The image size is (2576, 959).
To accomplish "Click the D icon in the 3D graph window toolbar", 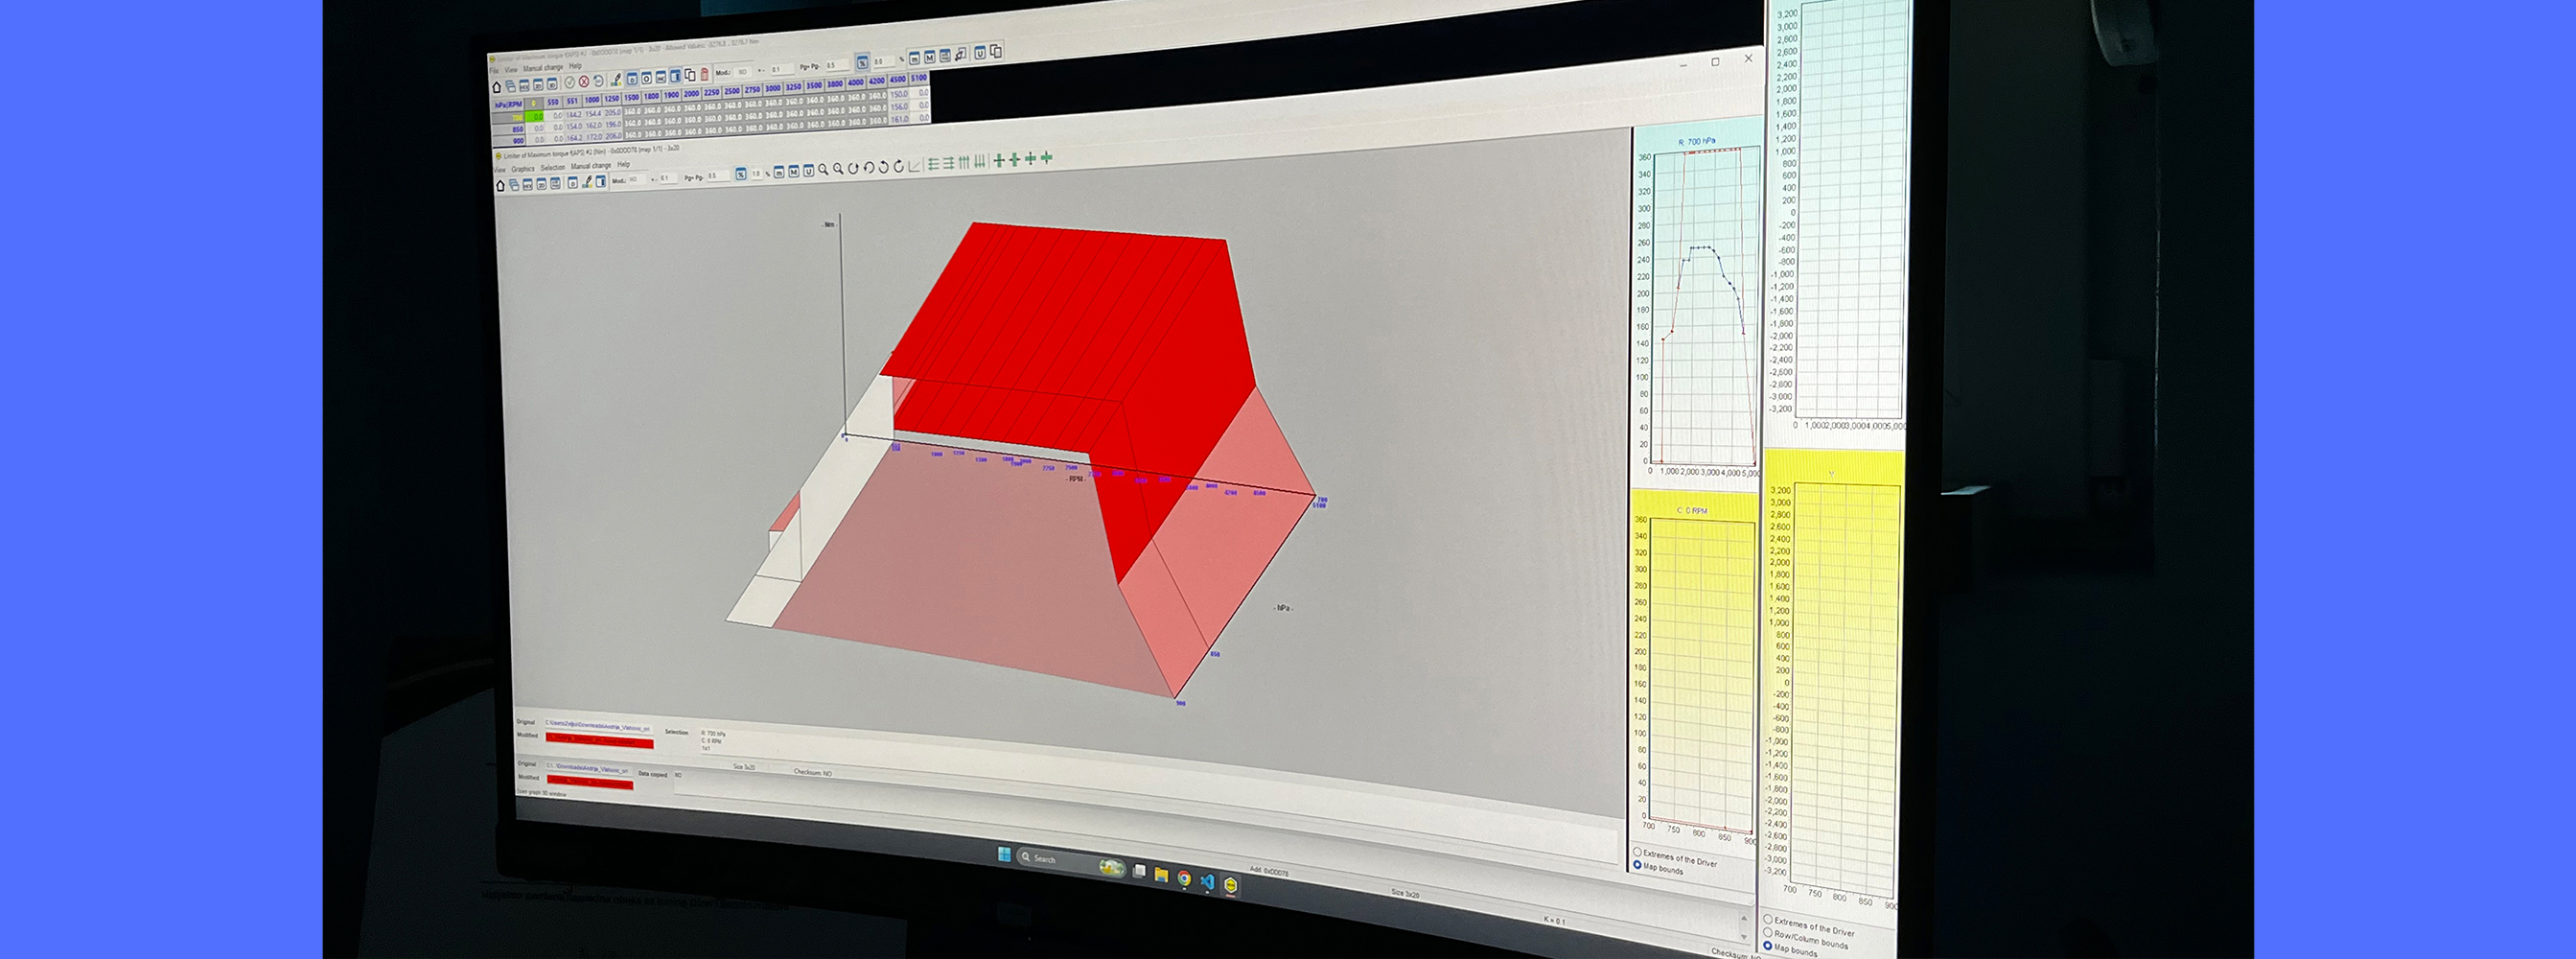I will point(572,183).
